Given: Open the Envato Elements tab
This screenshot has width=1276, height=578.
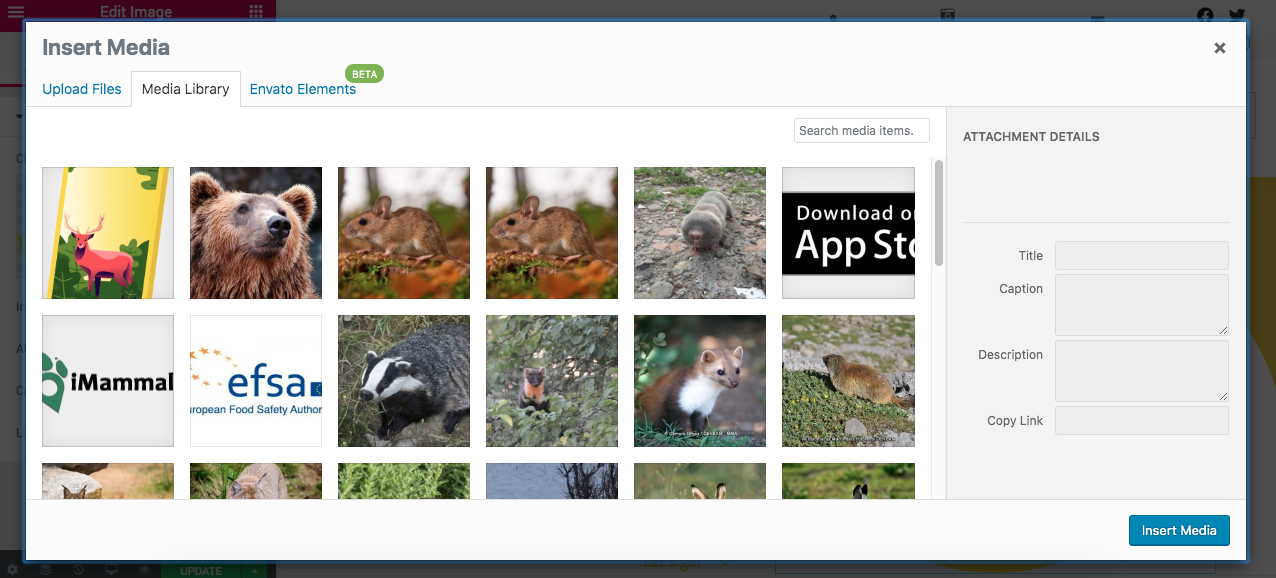Looking at the screenshot, I should (303, 89).
